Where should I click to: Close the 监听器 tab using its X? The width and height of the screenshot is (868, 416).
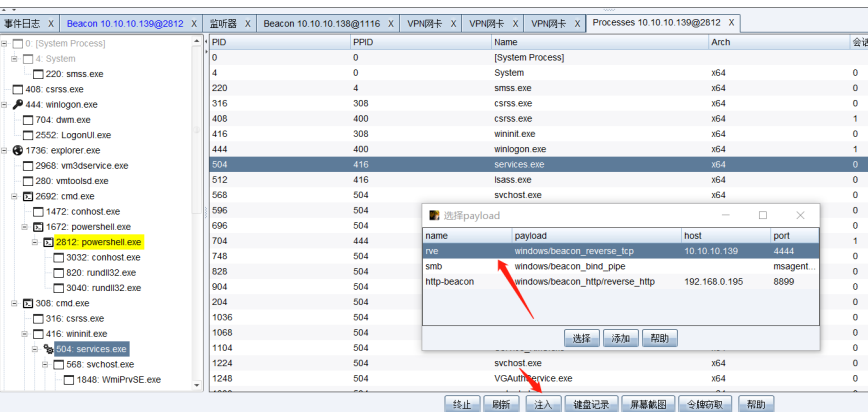pyautogui.click(x=248, y=22)
